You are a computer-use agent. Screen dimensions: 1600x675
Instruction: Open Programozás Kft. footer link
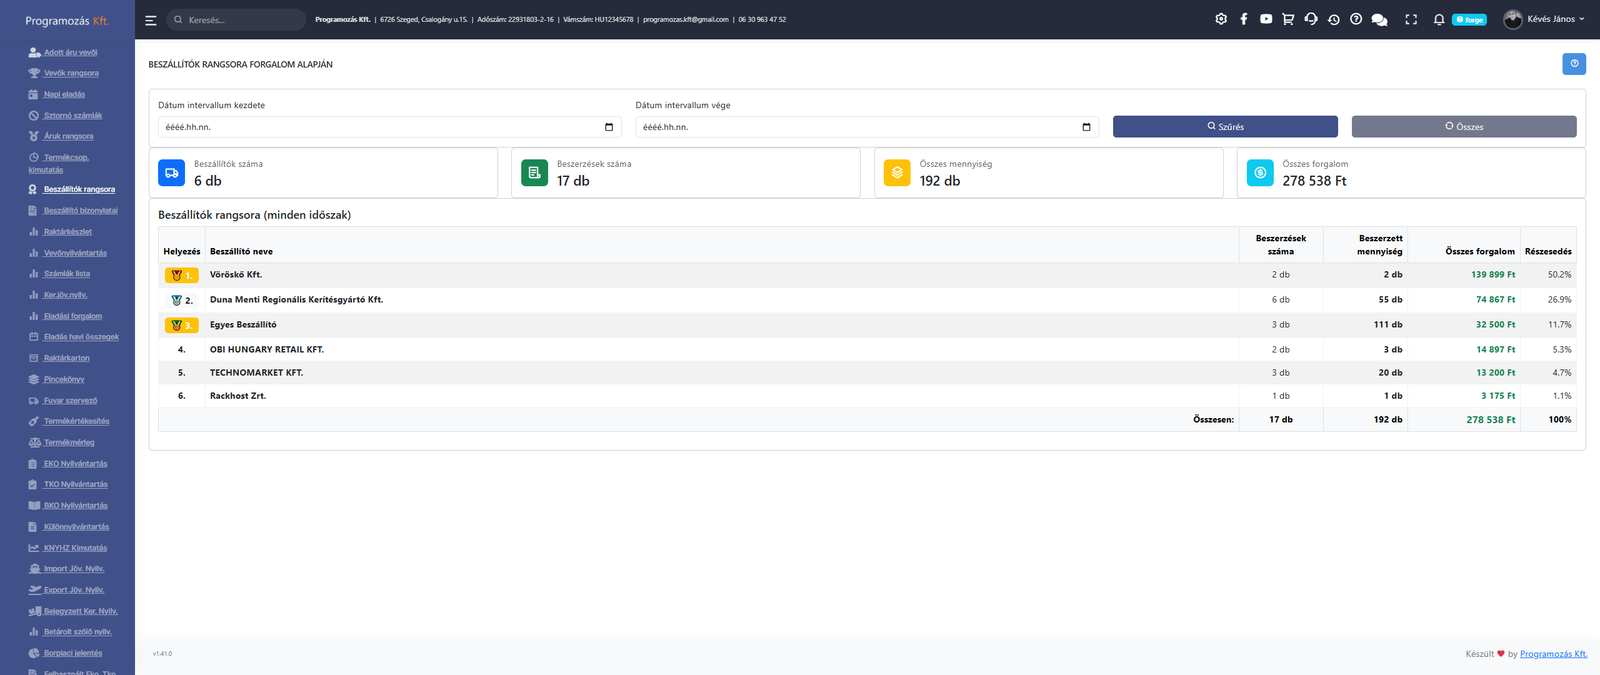[1553, 654]
